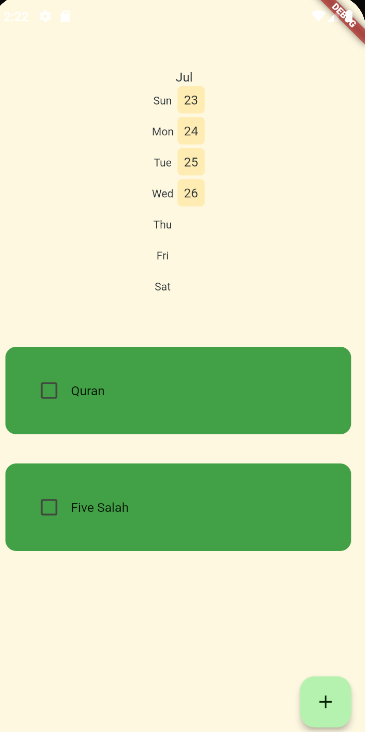Tap the battery status icon

click(348, 16)
